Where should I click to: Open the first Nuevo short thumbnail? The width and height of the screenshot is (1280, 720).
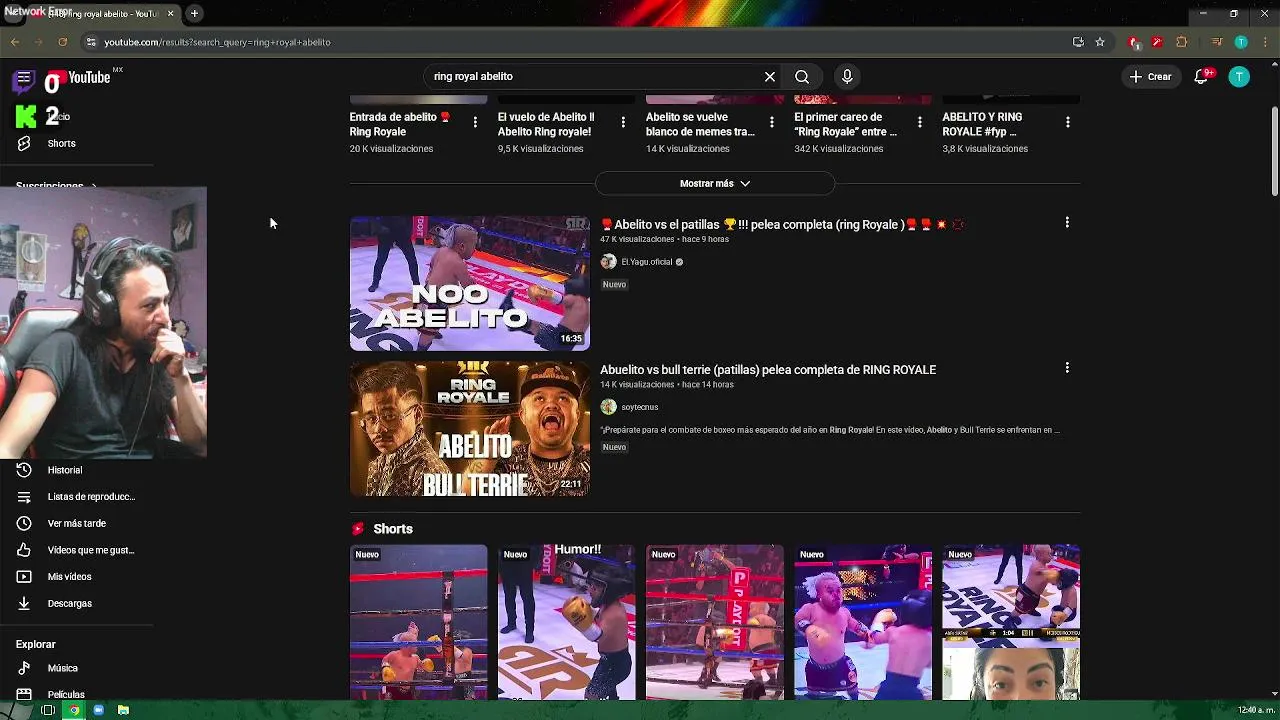click(x=418, y=622)
